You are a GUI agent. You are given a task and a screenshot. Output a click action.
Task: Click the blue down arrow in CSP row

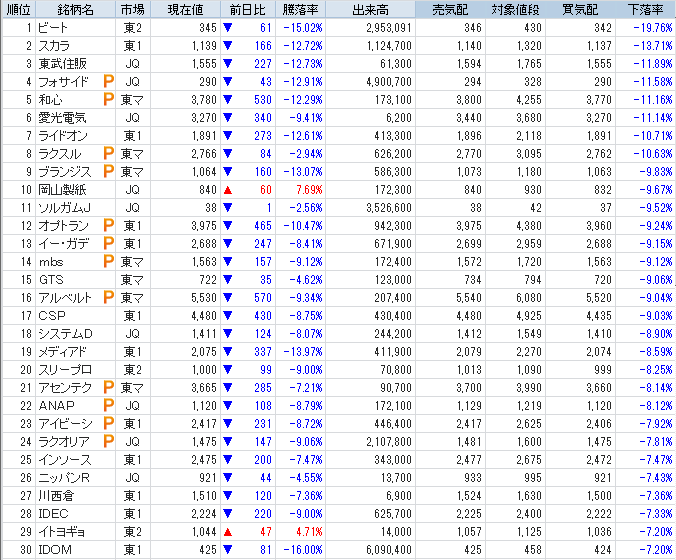tap(228, 316)
